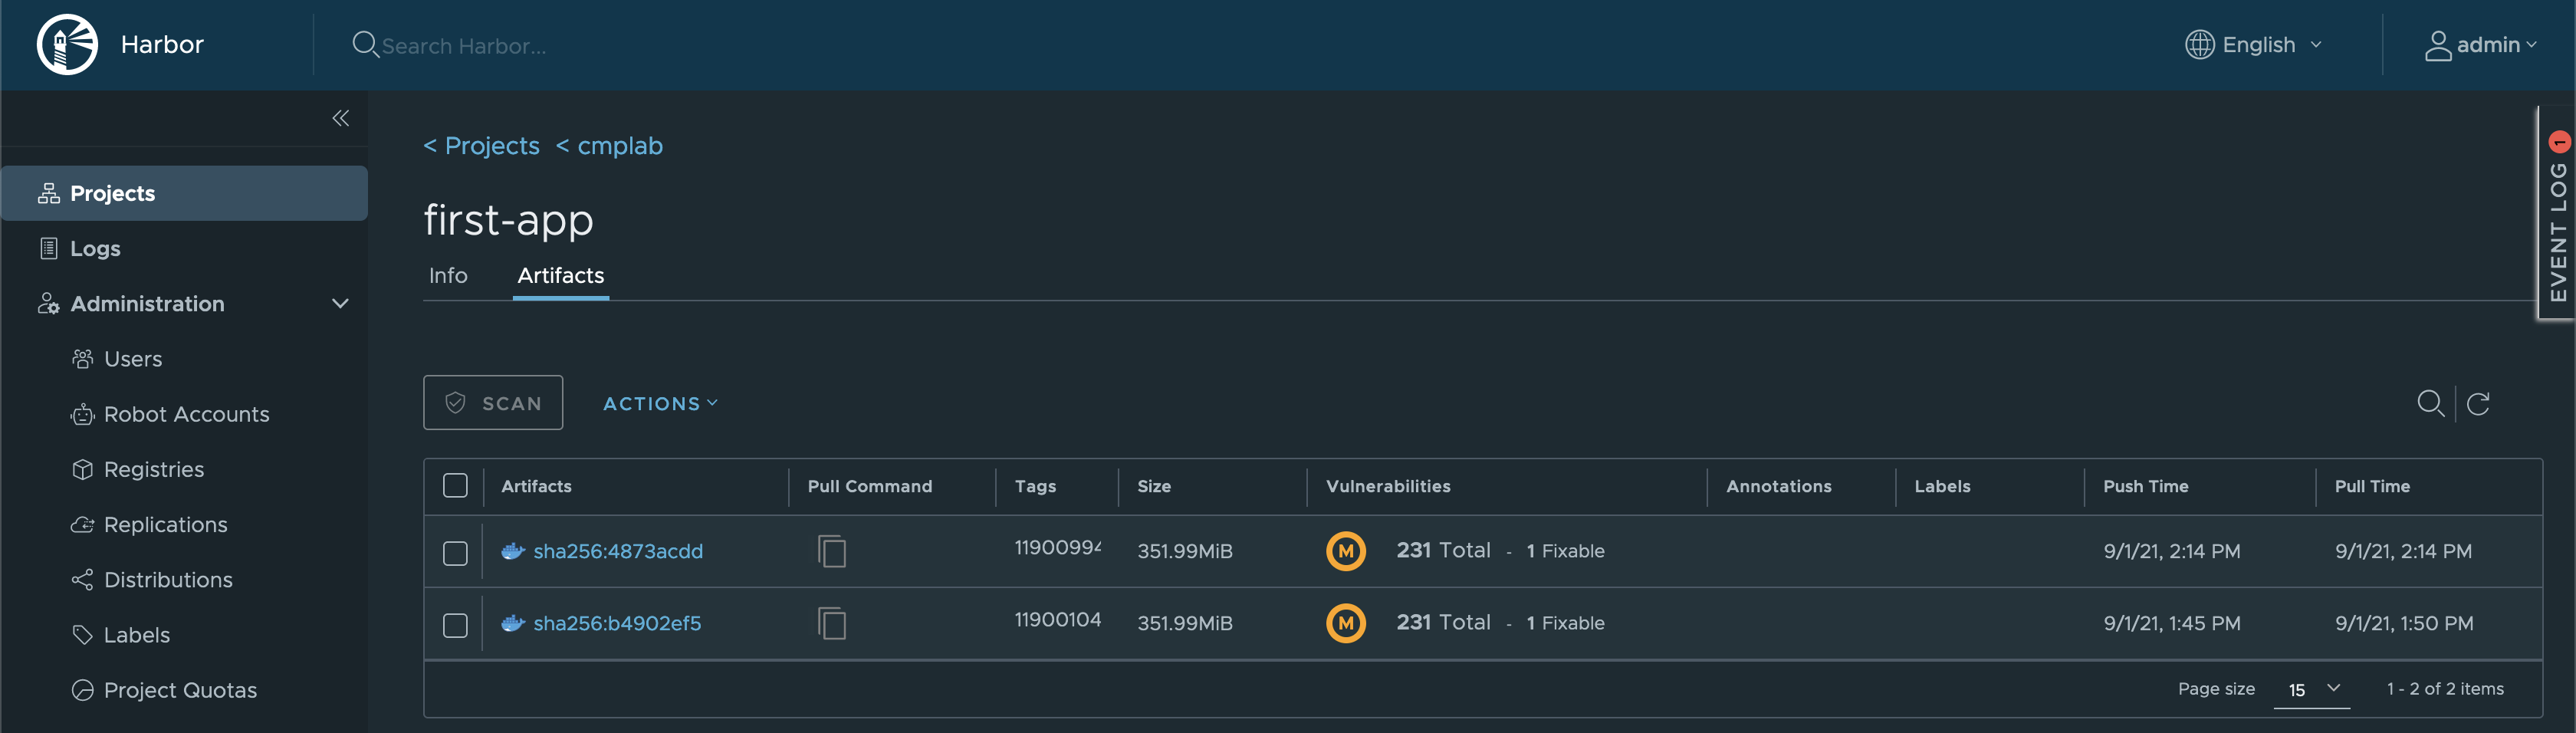The image size is (2576, 733).
Task: Click medium severity badge for sha256:4873acdd
Action: (1346, 551)
